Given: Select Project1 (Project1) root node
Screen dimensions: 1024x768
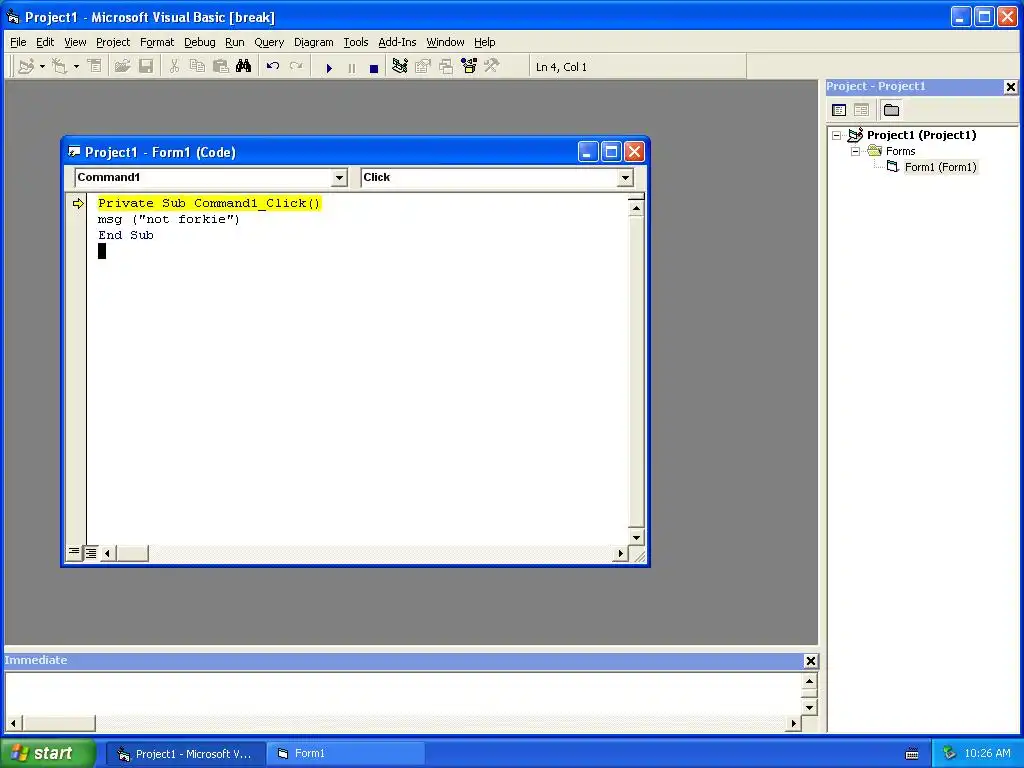Looking at the screenshot, I should [921, 135].
